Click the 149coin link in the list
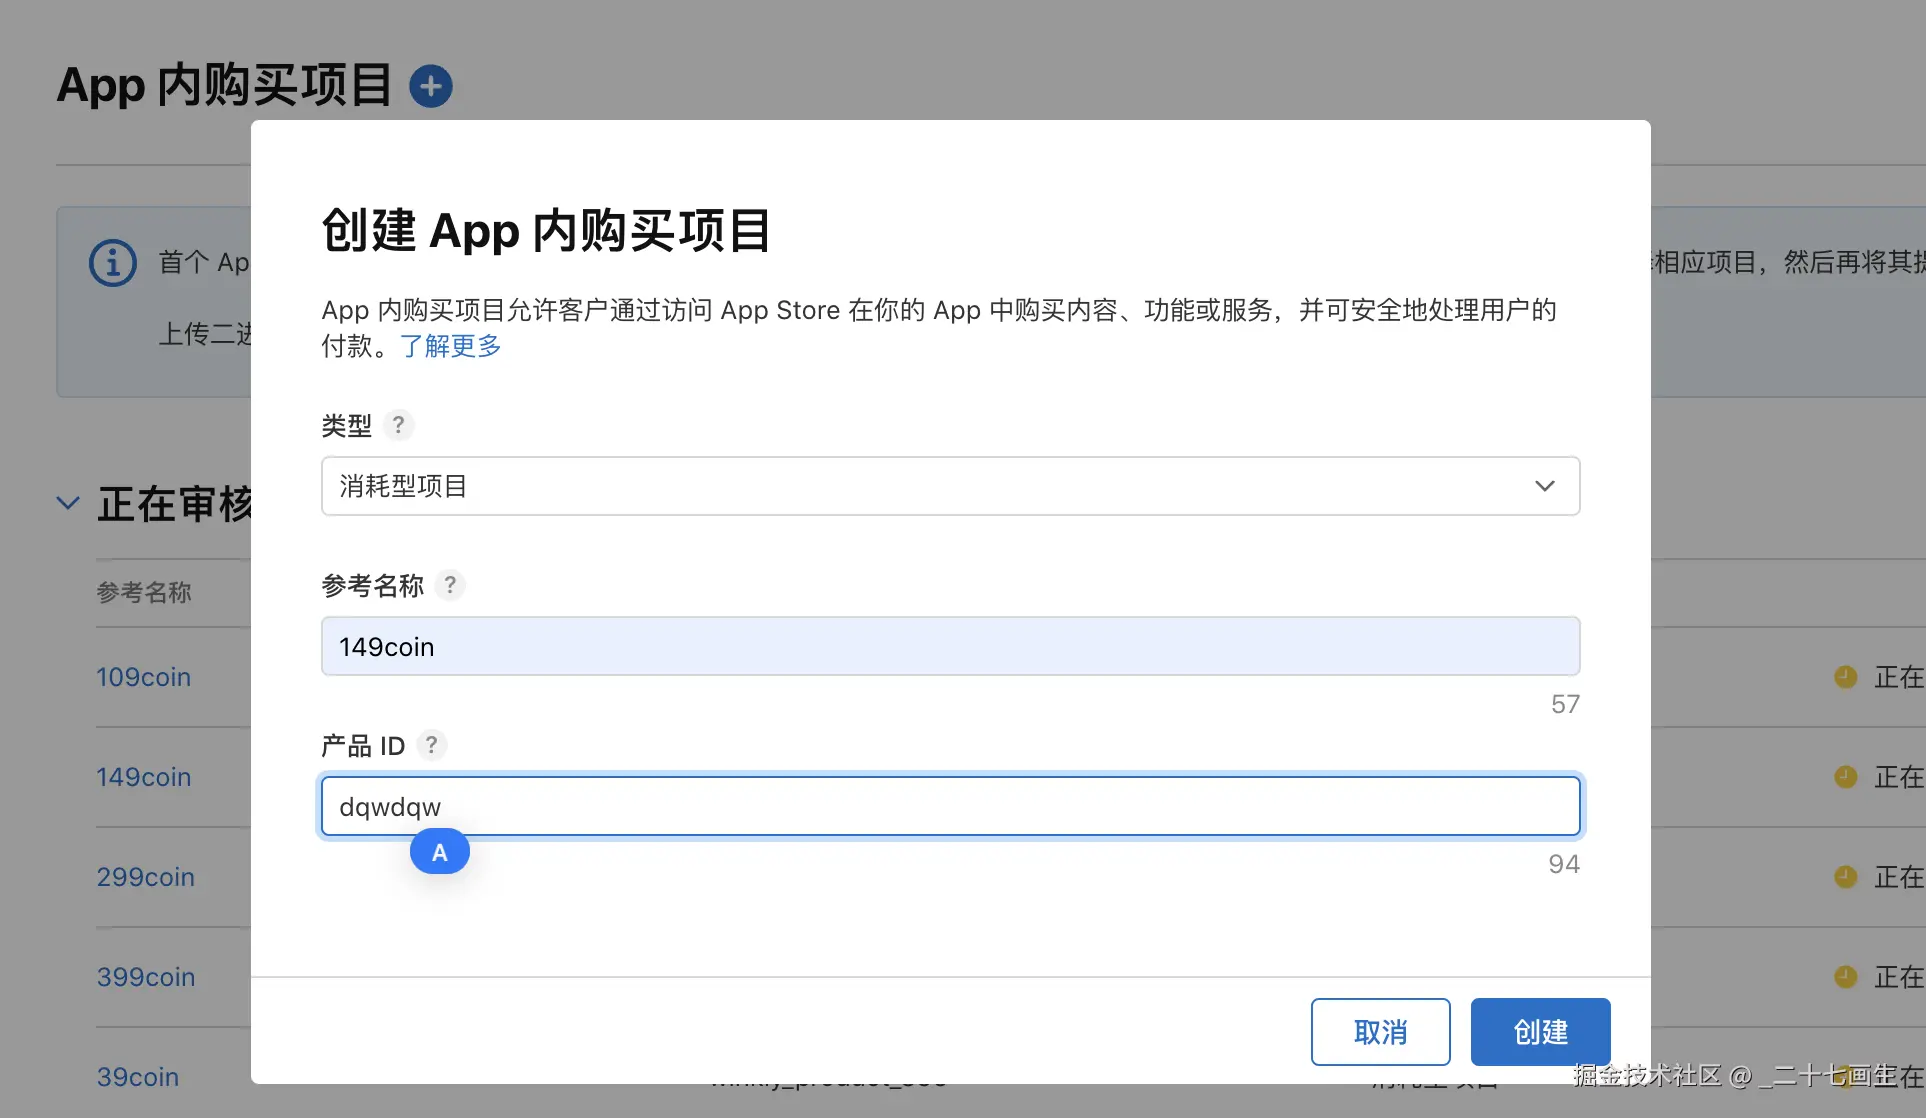This screenshot has width=1926, height=1118. pyautogui.click(x=143, y=777)
